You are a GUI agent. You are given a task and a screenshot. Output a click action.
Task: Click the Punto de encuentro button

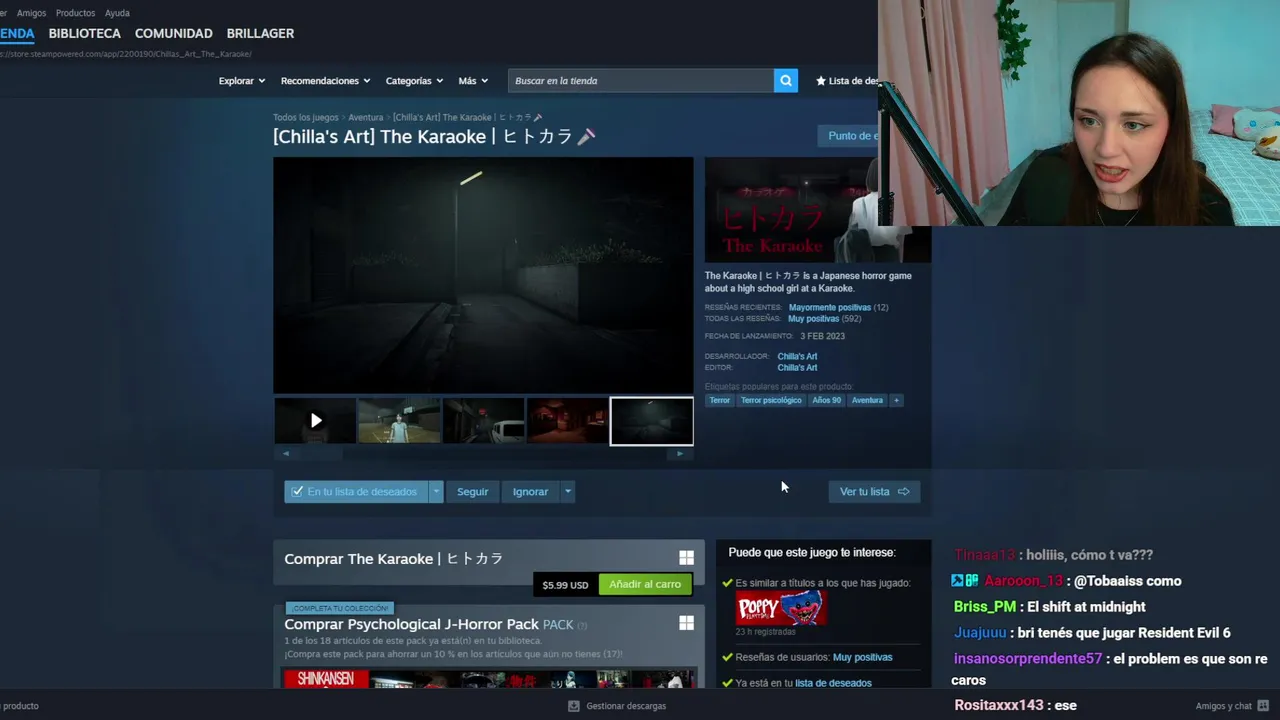[849, 136]
